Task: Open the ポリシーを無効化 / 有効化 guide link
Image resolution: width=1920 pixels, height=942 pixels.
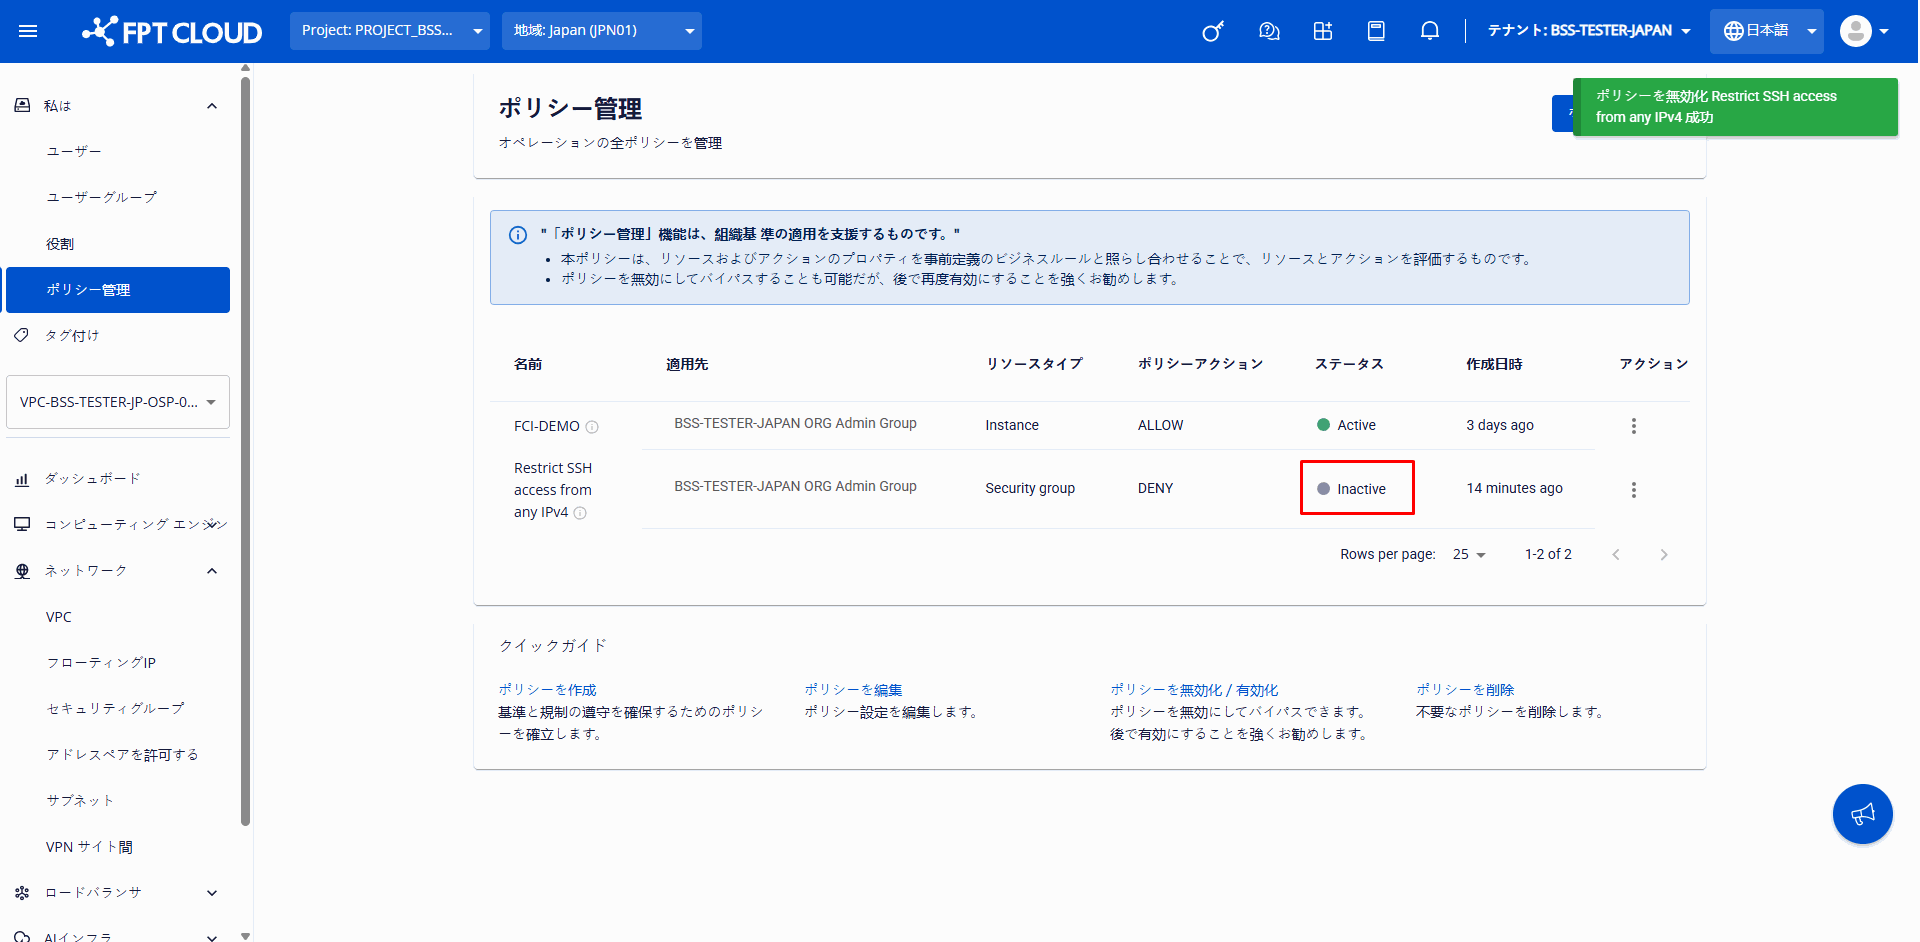Action: coord(1194,690)
